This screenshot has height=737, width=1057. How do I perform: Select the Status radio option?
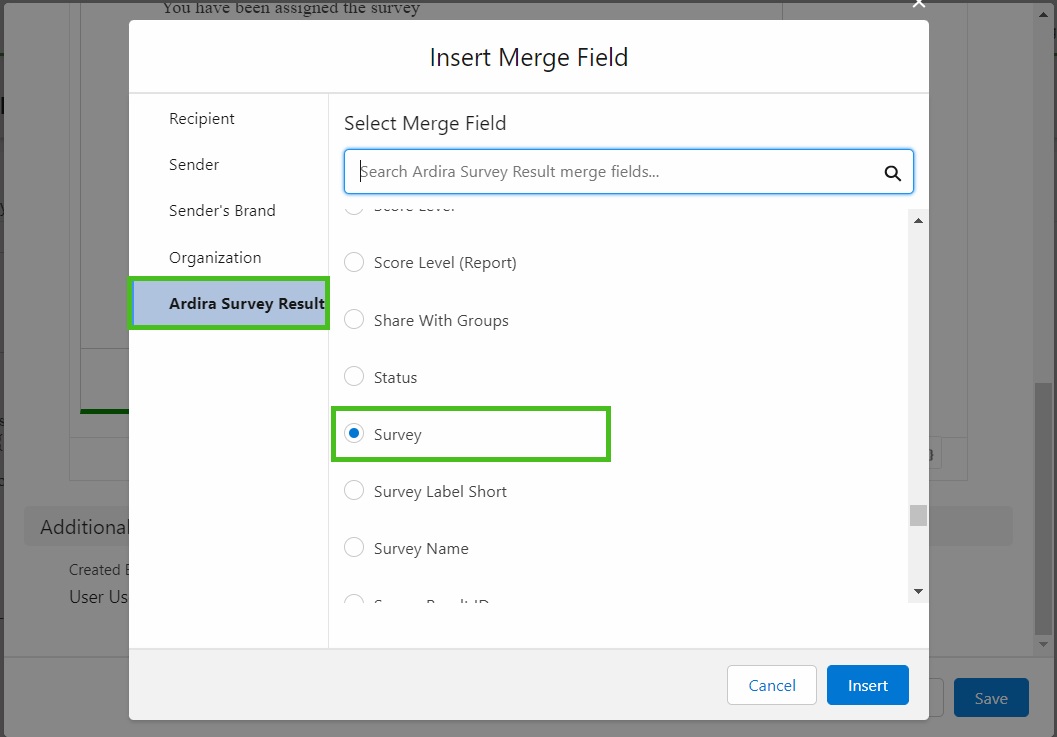tap(354, 377)
